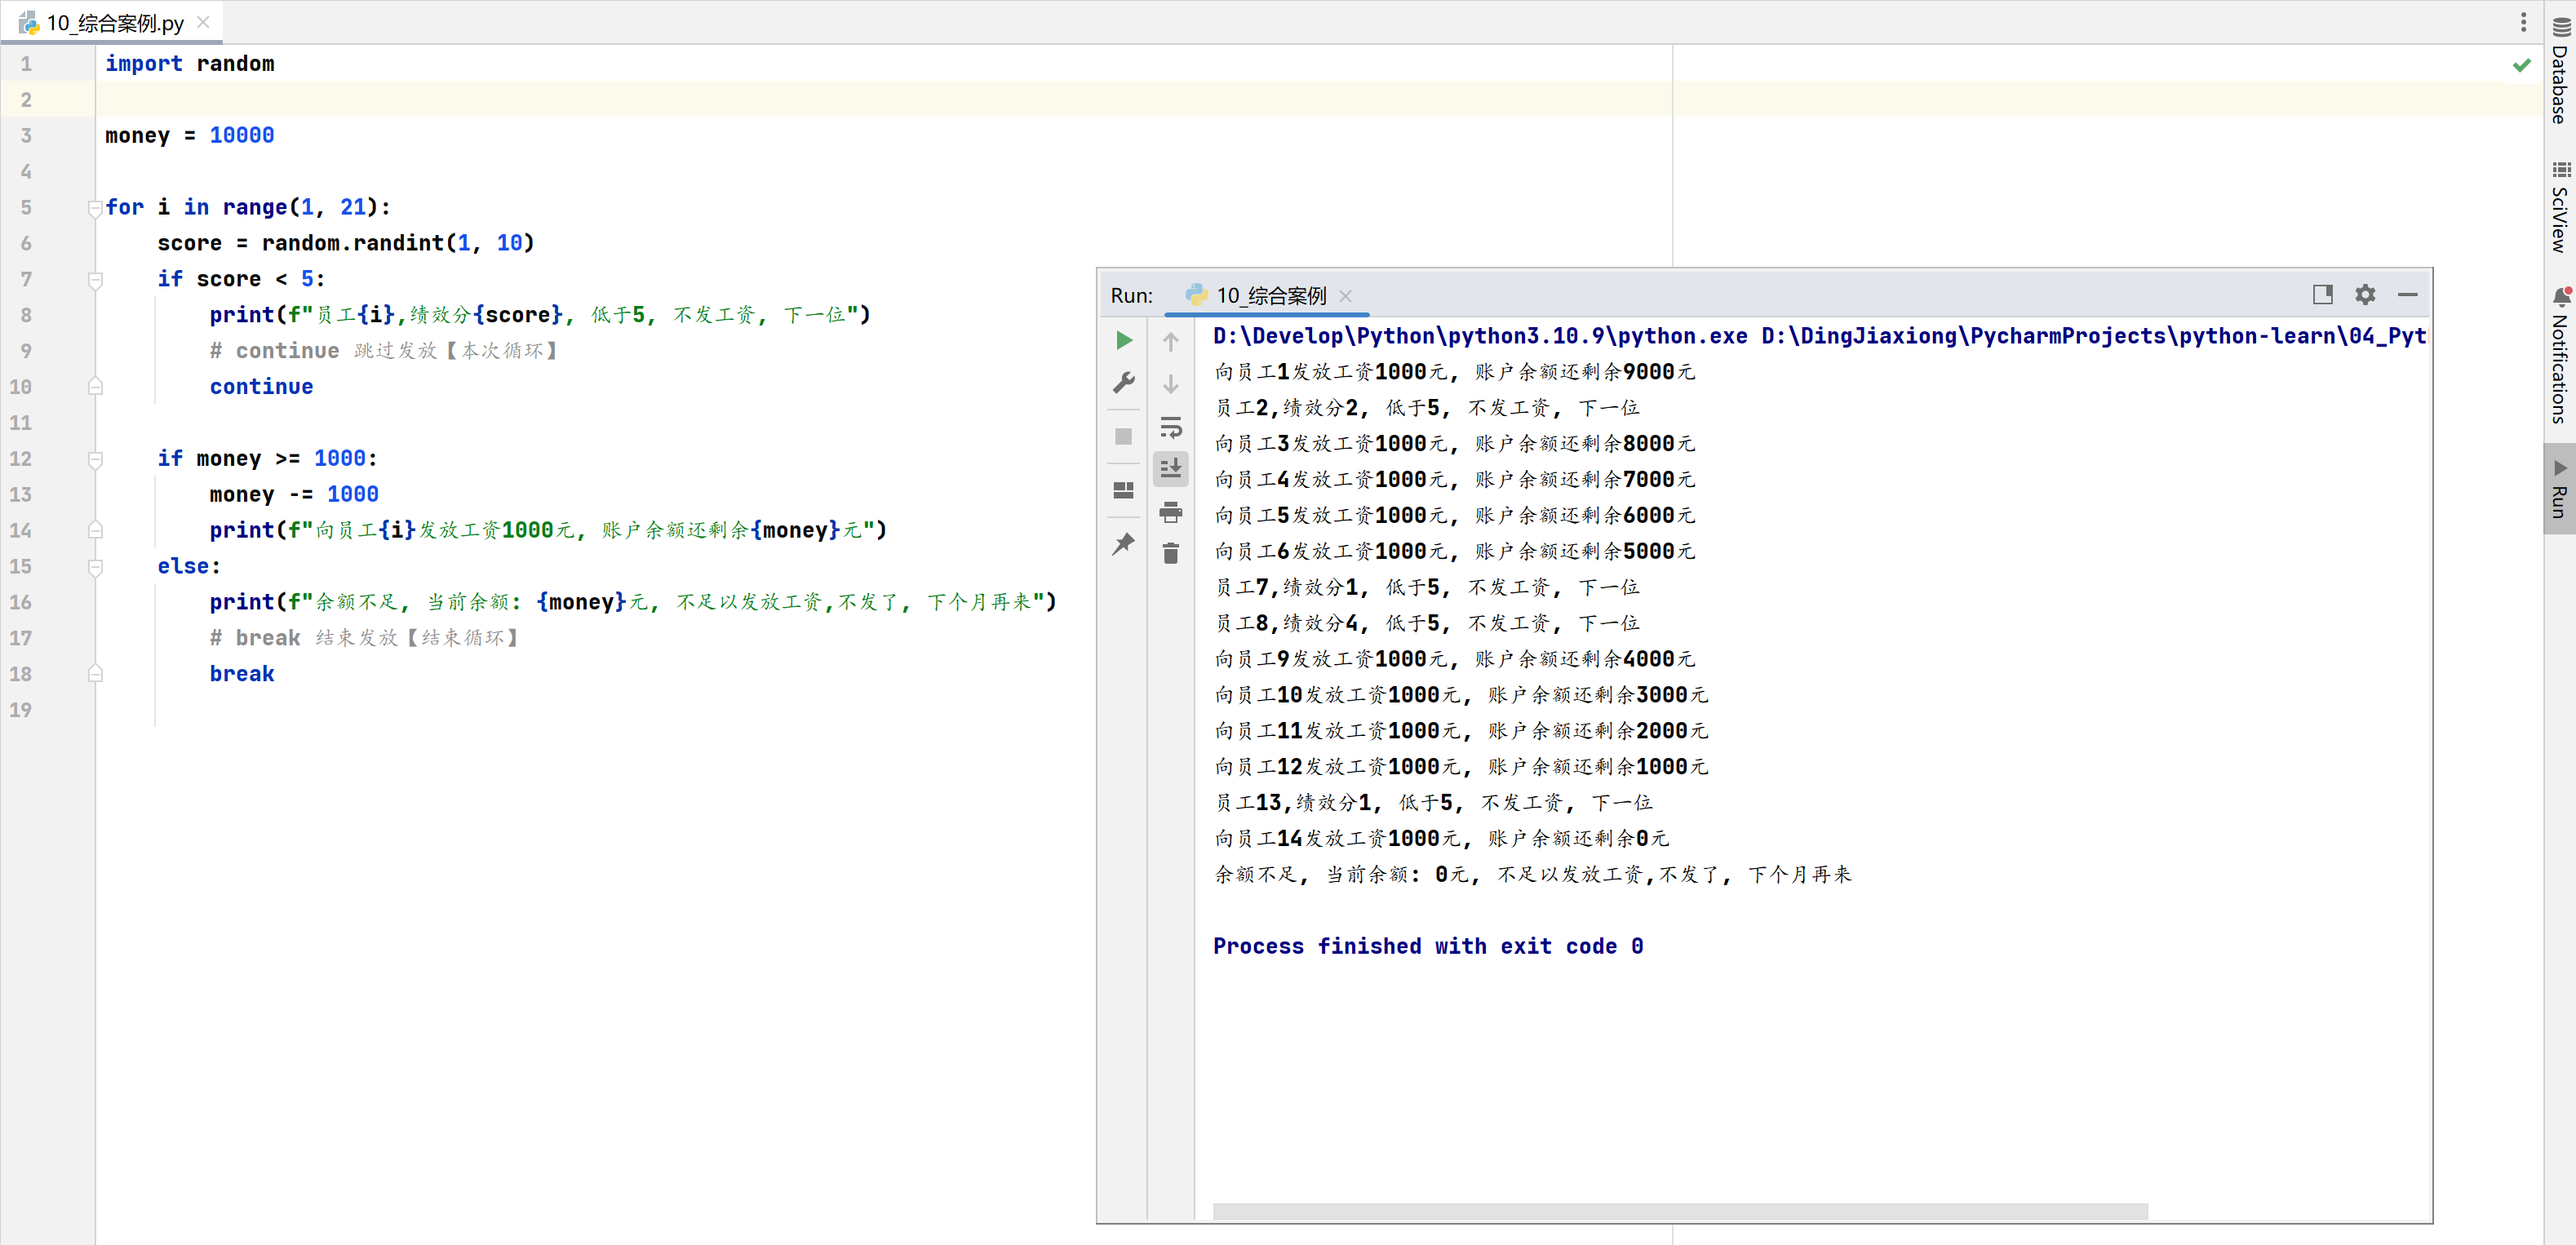
Task: Click output line '员工2,绩效分2'
Action: coord(1427,407)
